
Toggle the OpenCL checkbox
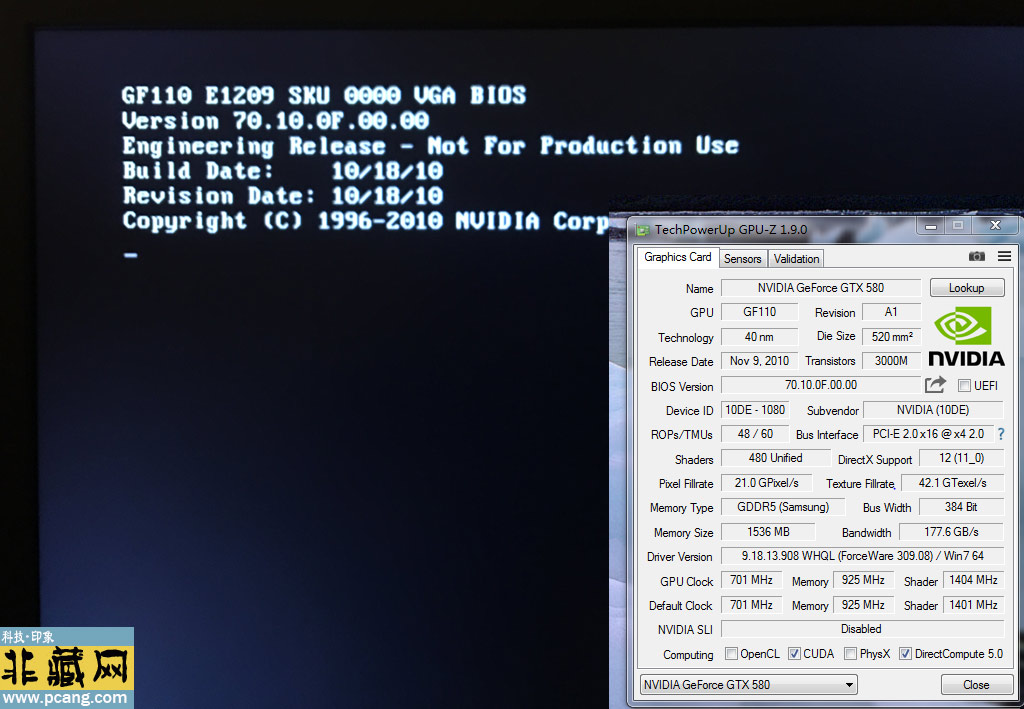tap(731, 654)
